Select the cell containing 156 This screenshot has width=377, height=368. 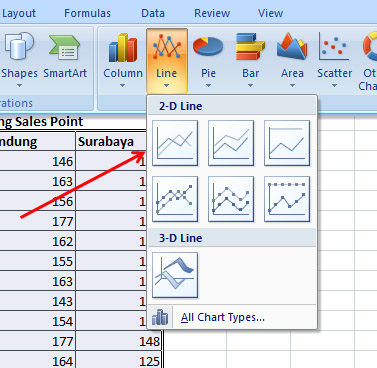37,201
